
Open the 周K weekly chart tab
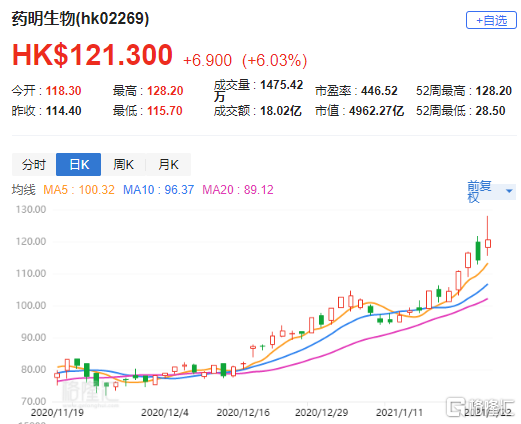click(x=123, y=164)
